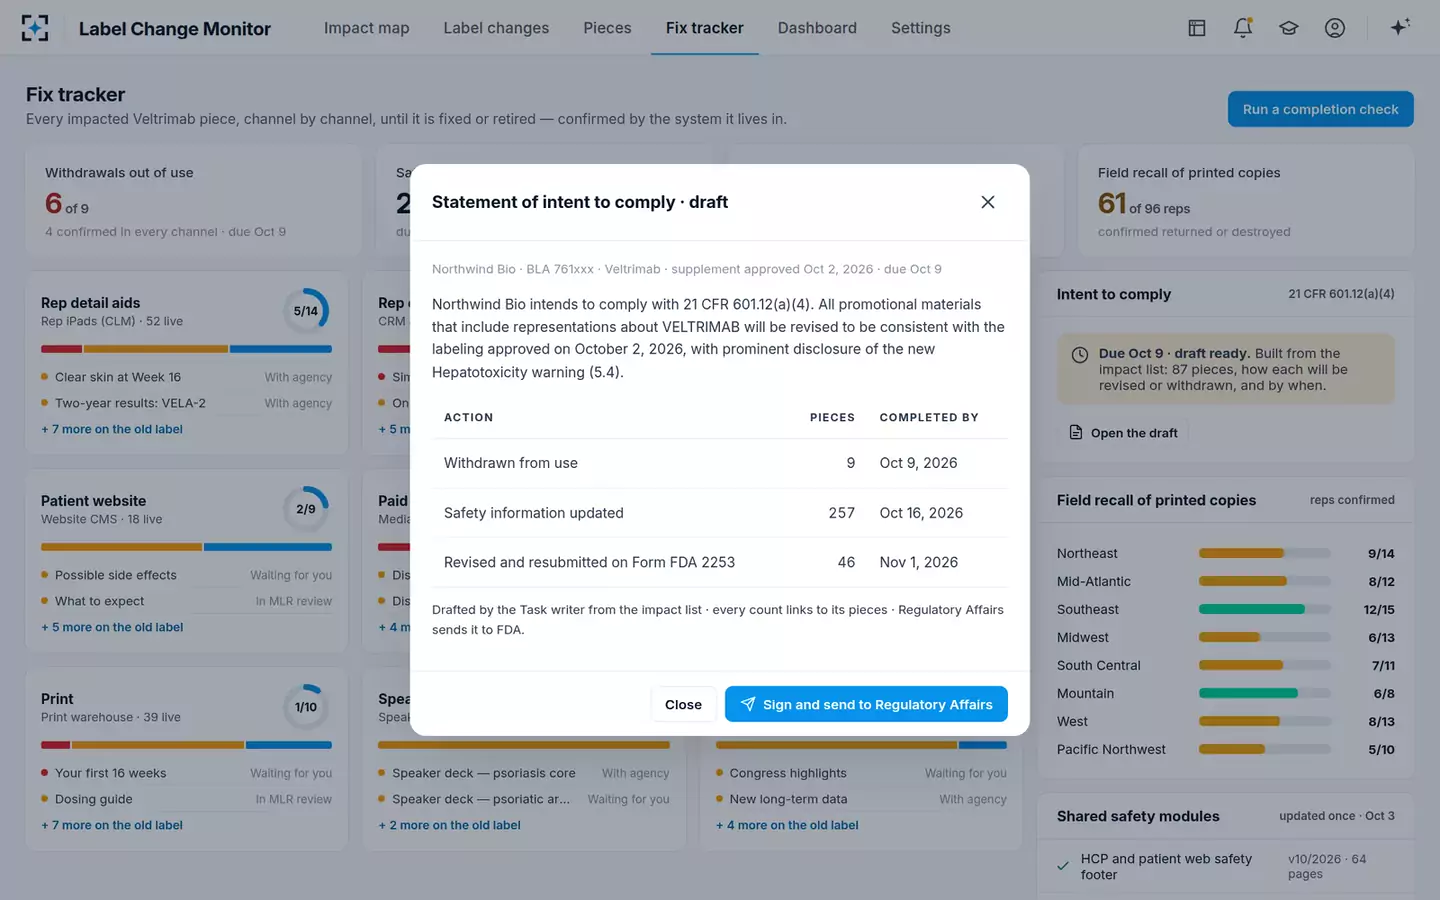This screenshot has width=1440, height=900.
Task: Open the Dashboard tab
Action: coord(817,28)
